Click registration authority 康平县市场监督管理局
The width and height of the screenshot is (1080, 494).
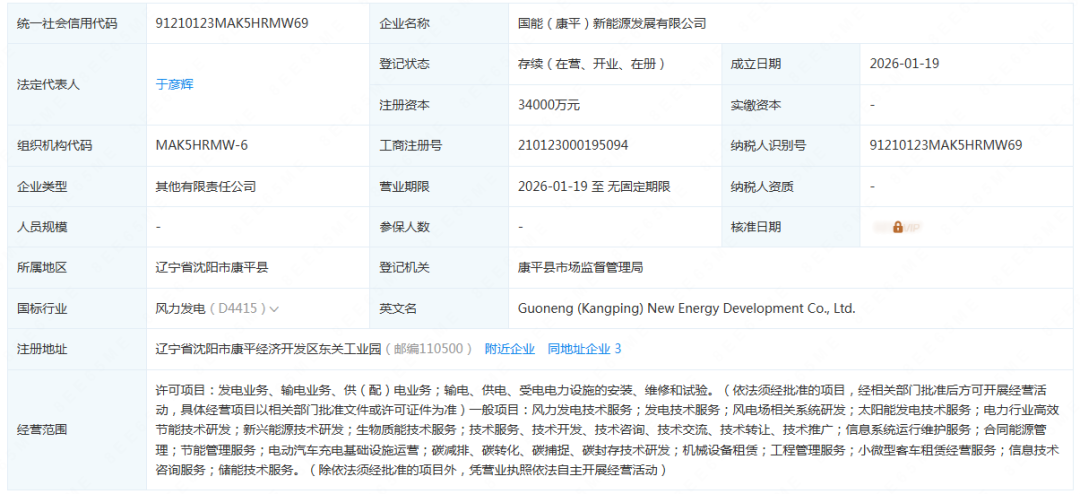[x=580, y=268]
